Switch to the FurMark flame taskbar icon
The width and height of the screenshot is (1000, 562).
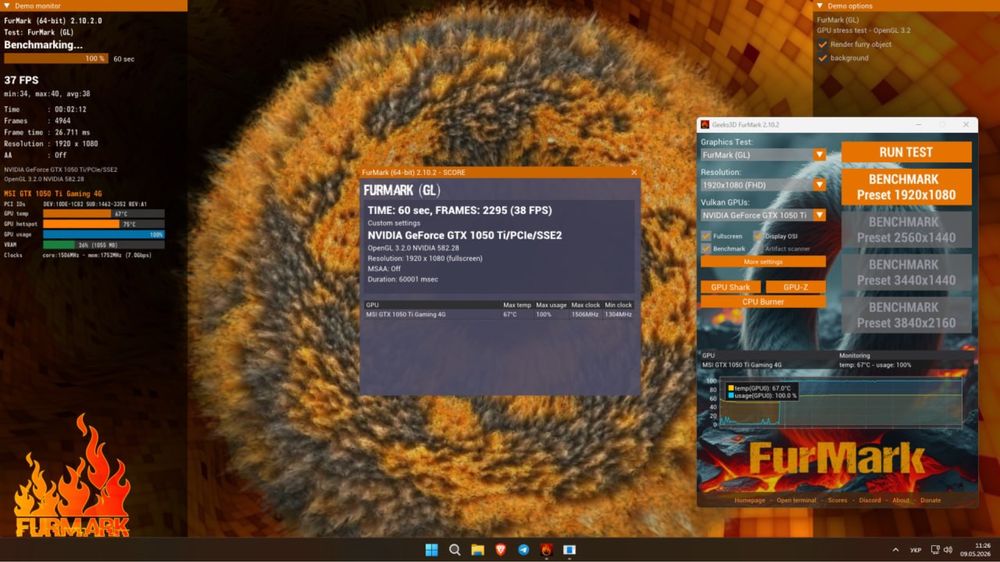547,550
